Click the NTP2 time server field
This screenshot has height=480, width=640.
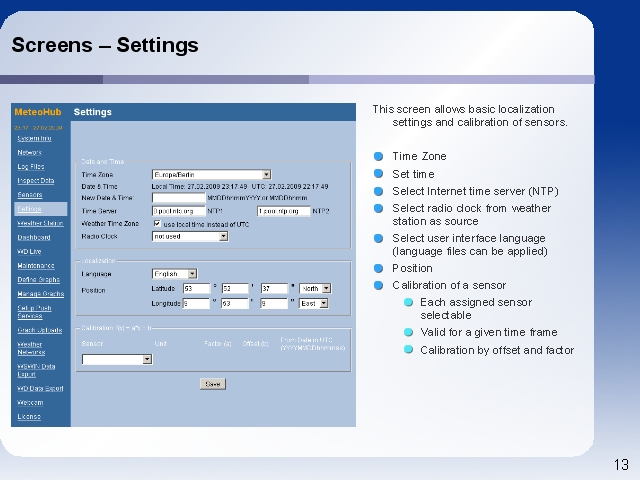pyautogui.click(x=284, y=211)
